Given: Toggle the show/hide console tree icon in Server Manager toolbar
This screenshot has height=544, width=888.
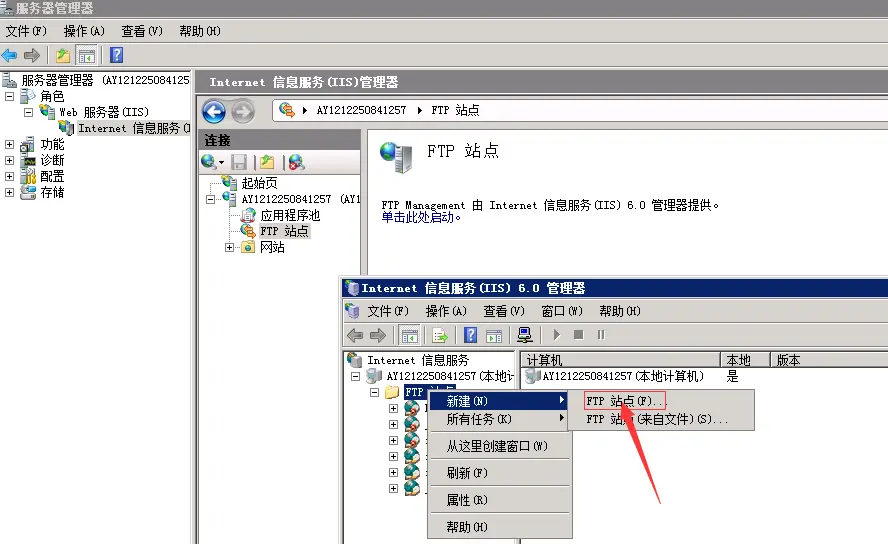Looking at the screenshot, I should [87, 55].
